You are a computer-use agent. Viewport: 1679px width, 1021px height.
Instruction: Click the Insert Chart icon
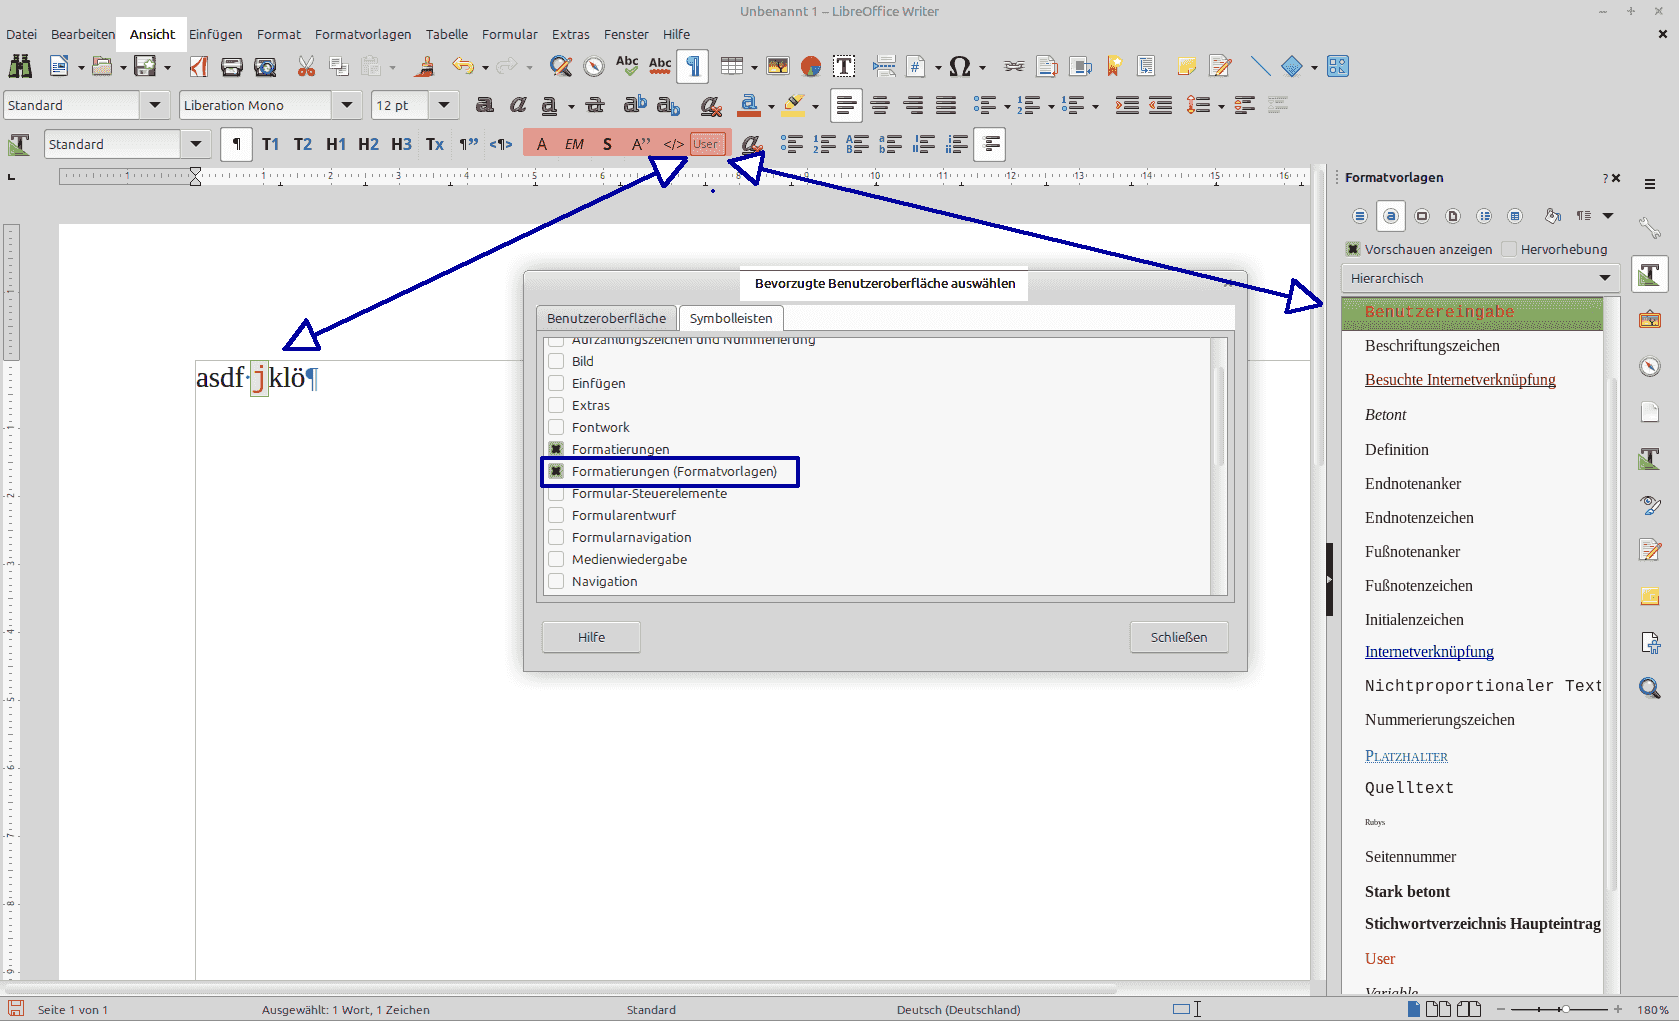811,66
